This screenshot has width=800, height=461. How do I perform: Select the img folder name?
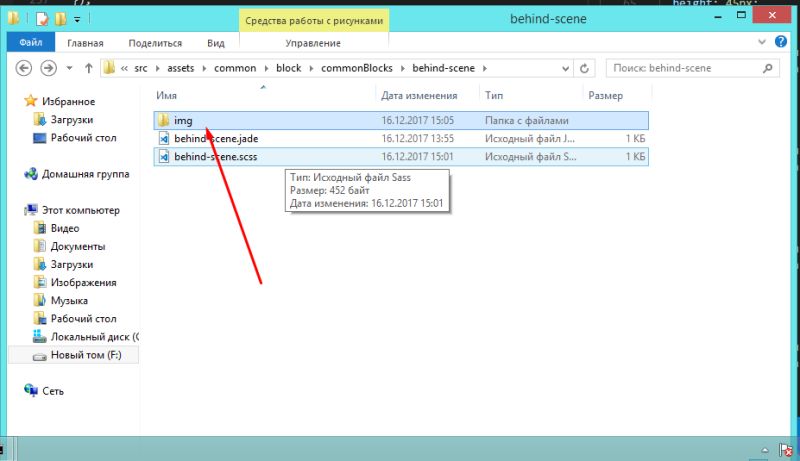pyautogui.click(x=183, y=121)
